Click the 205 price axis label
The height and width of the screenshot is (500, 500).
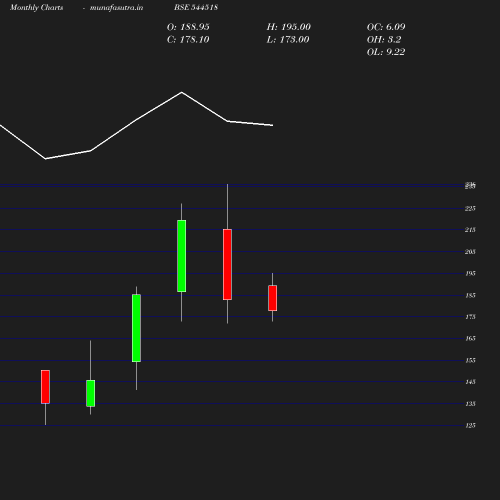click(470, 252)
